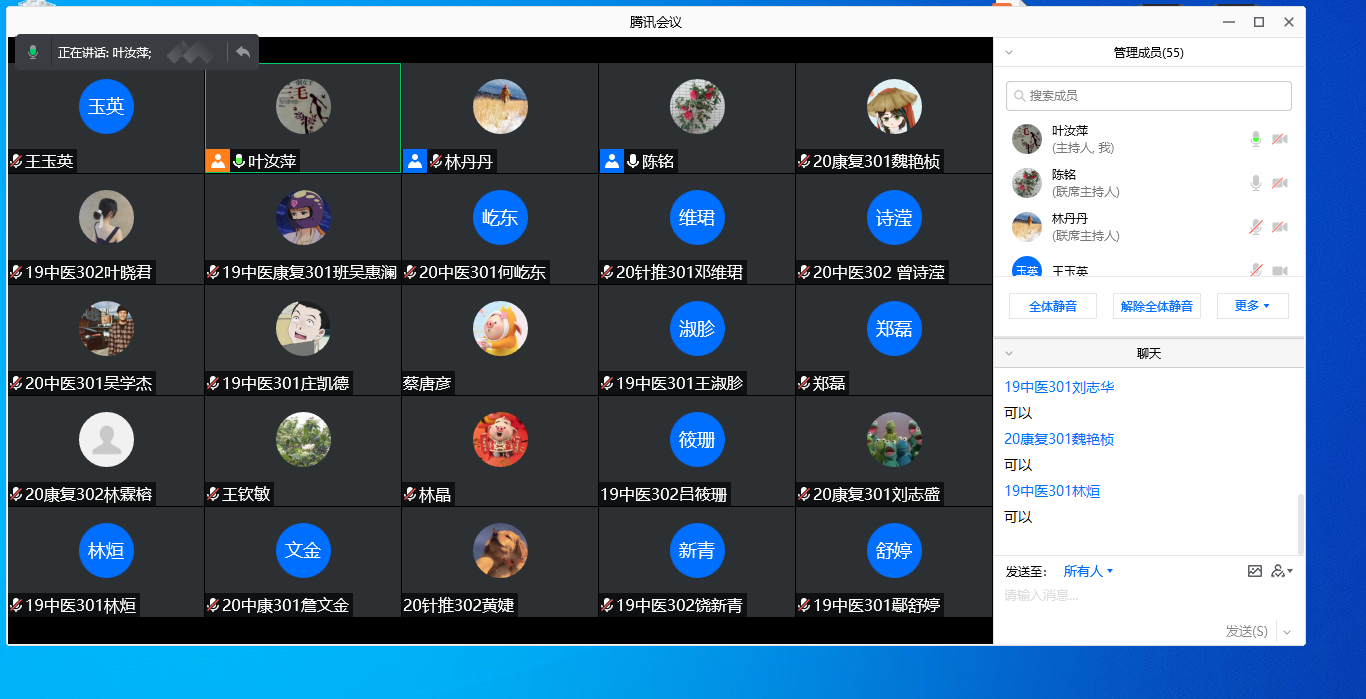Click the image send icon in chat
The image size is (1366, 699).
pos(1255,571)
